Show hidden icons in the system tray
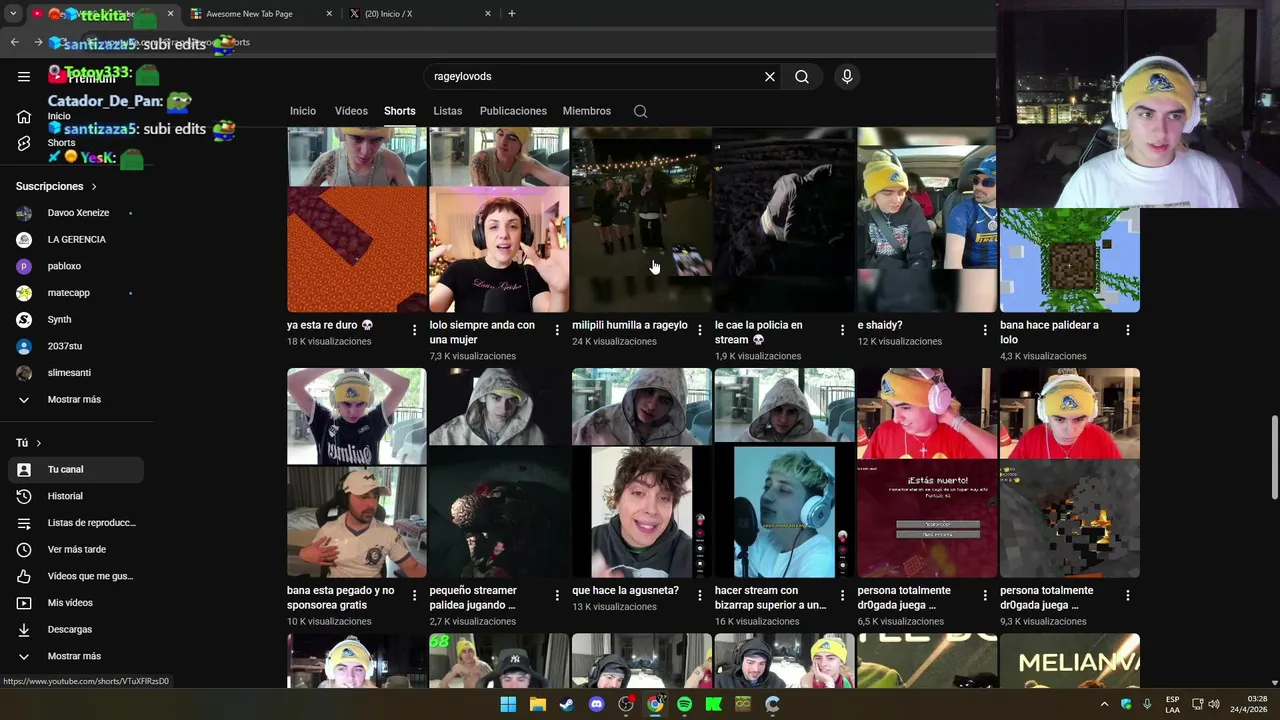 1104,704
